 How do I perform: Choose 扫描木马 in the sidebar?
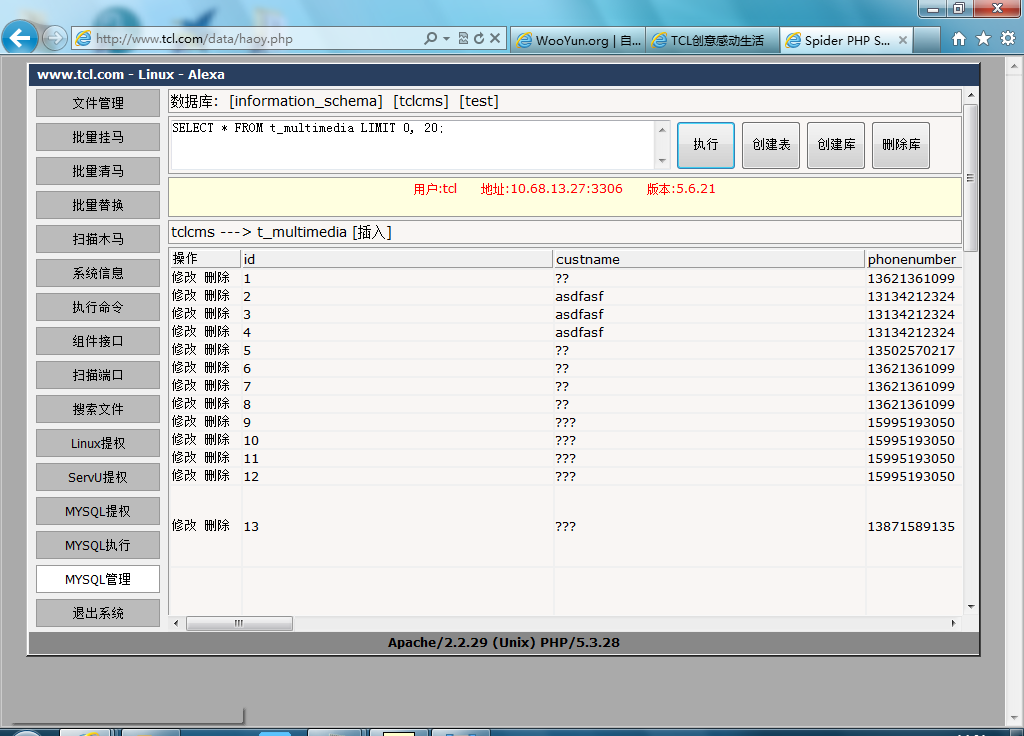pyautogui.click(x=98, y=239)
